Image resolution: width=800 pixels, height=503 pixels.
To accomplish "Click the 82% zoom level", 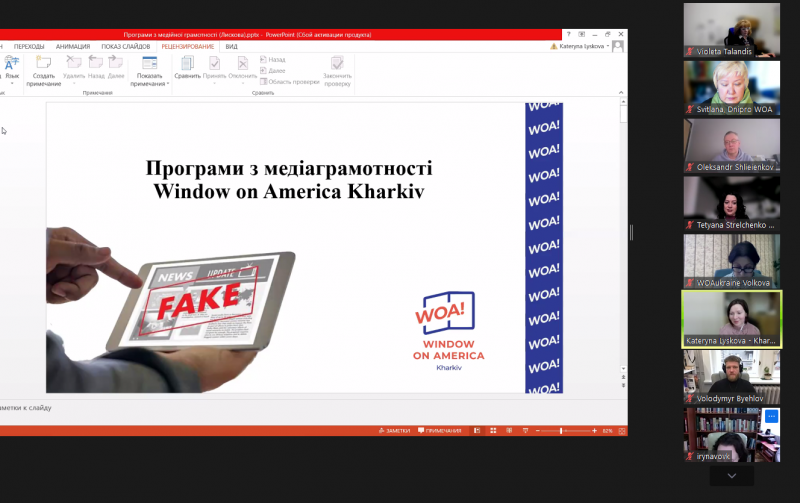I will (607, 431).
